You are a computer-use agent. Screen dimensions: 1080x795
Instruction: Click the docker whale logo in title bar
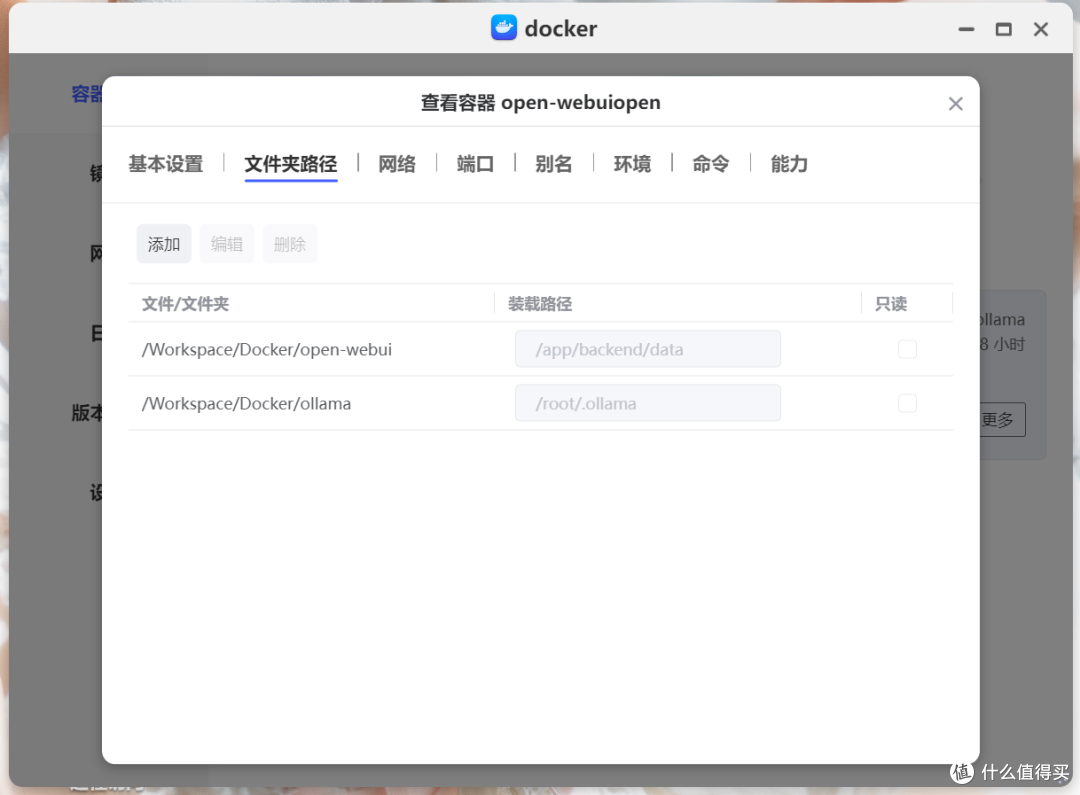504,28
